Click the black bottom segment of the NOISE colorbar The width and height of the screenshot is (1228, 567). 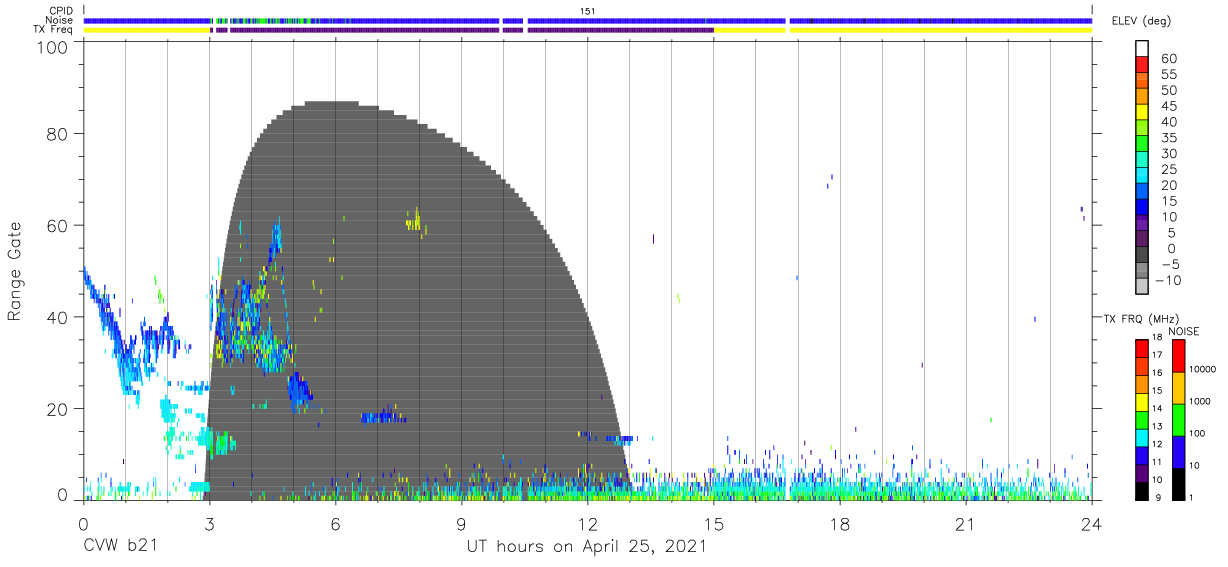click(x=1178, y=484)
